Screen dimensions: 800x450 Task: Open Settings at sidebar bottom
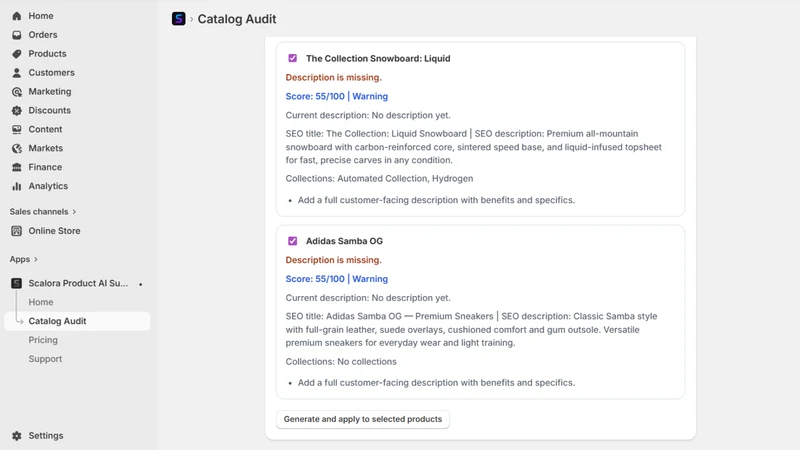click(46, 436)
